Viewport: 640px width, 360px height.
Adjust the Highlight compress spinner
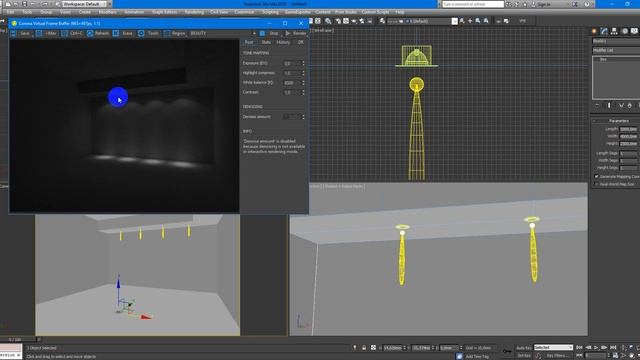click(303, 73)
